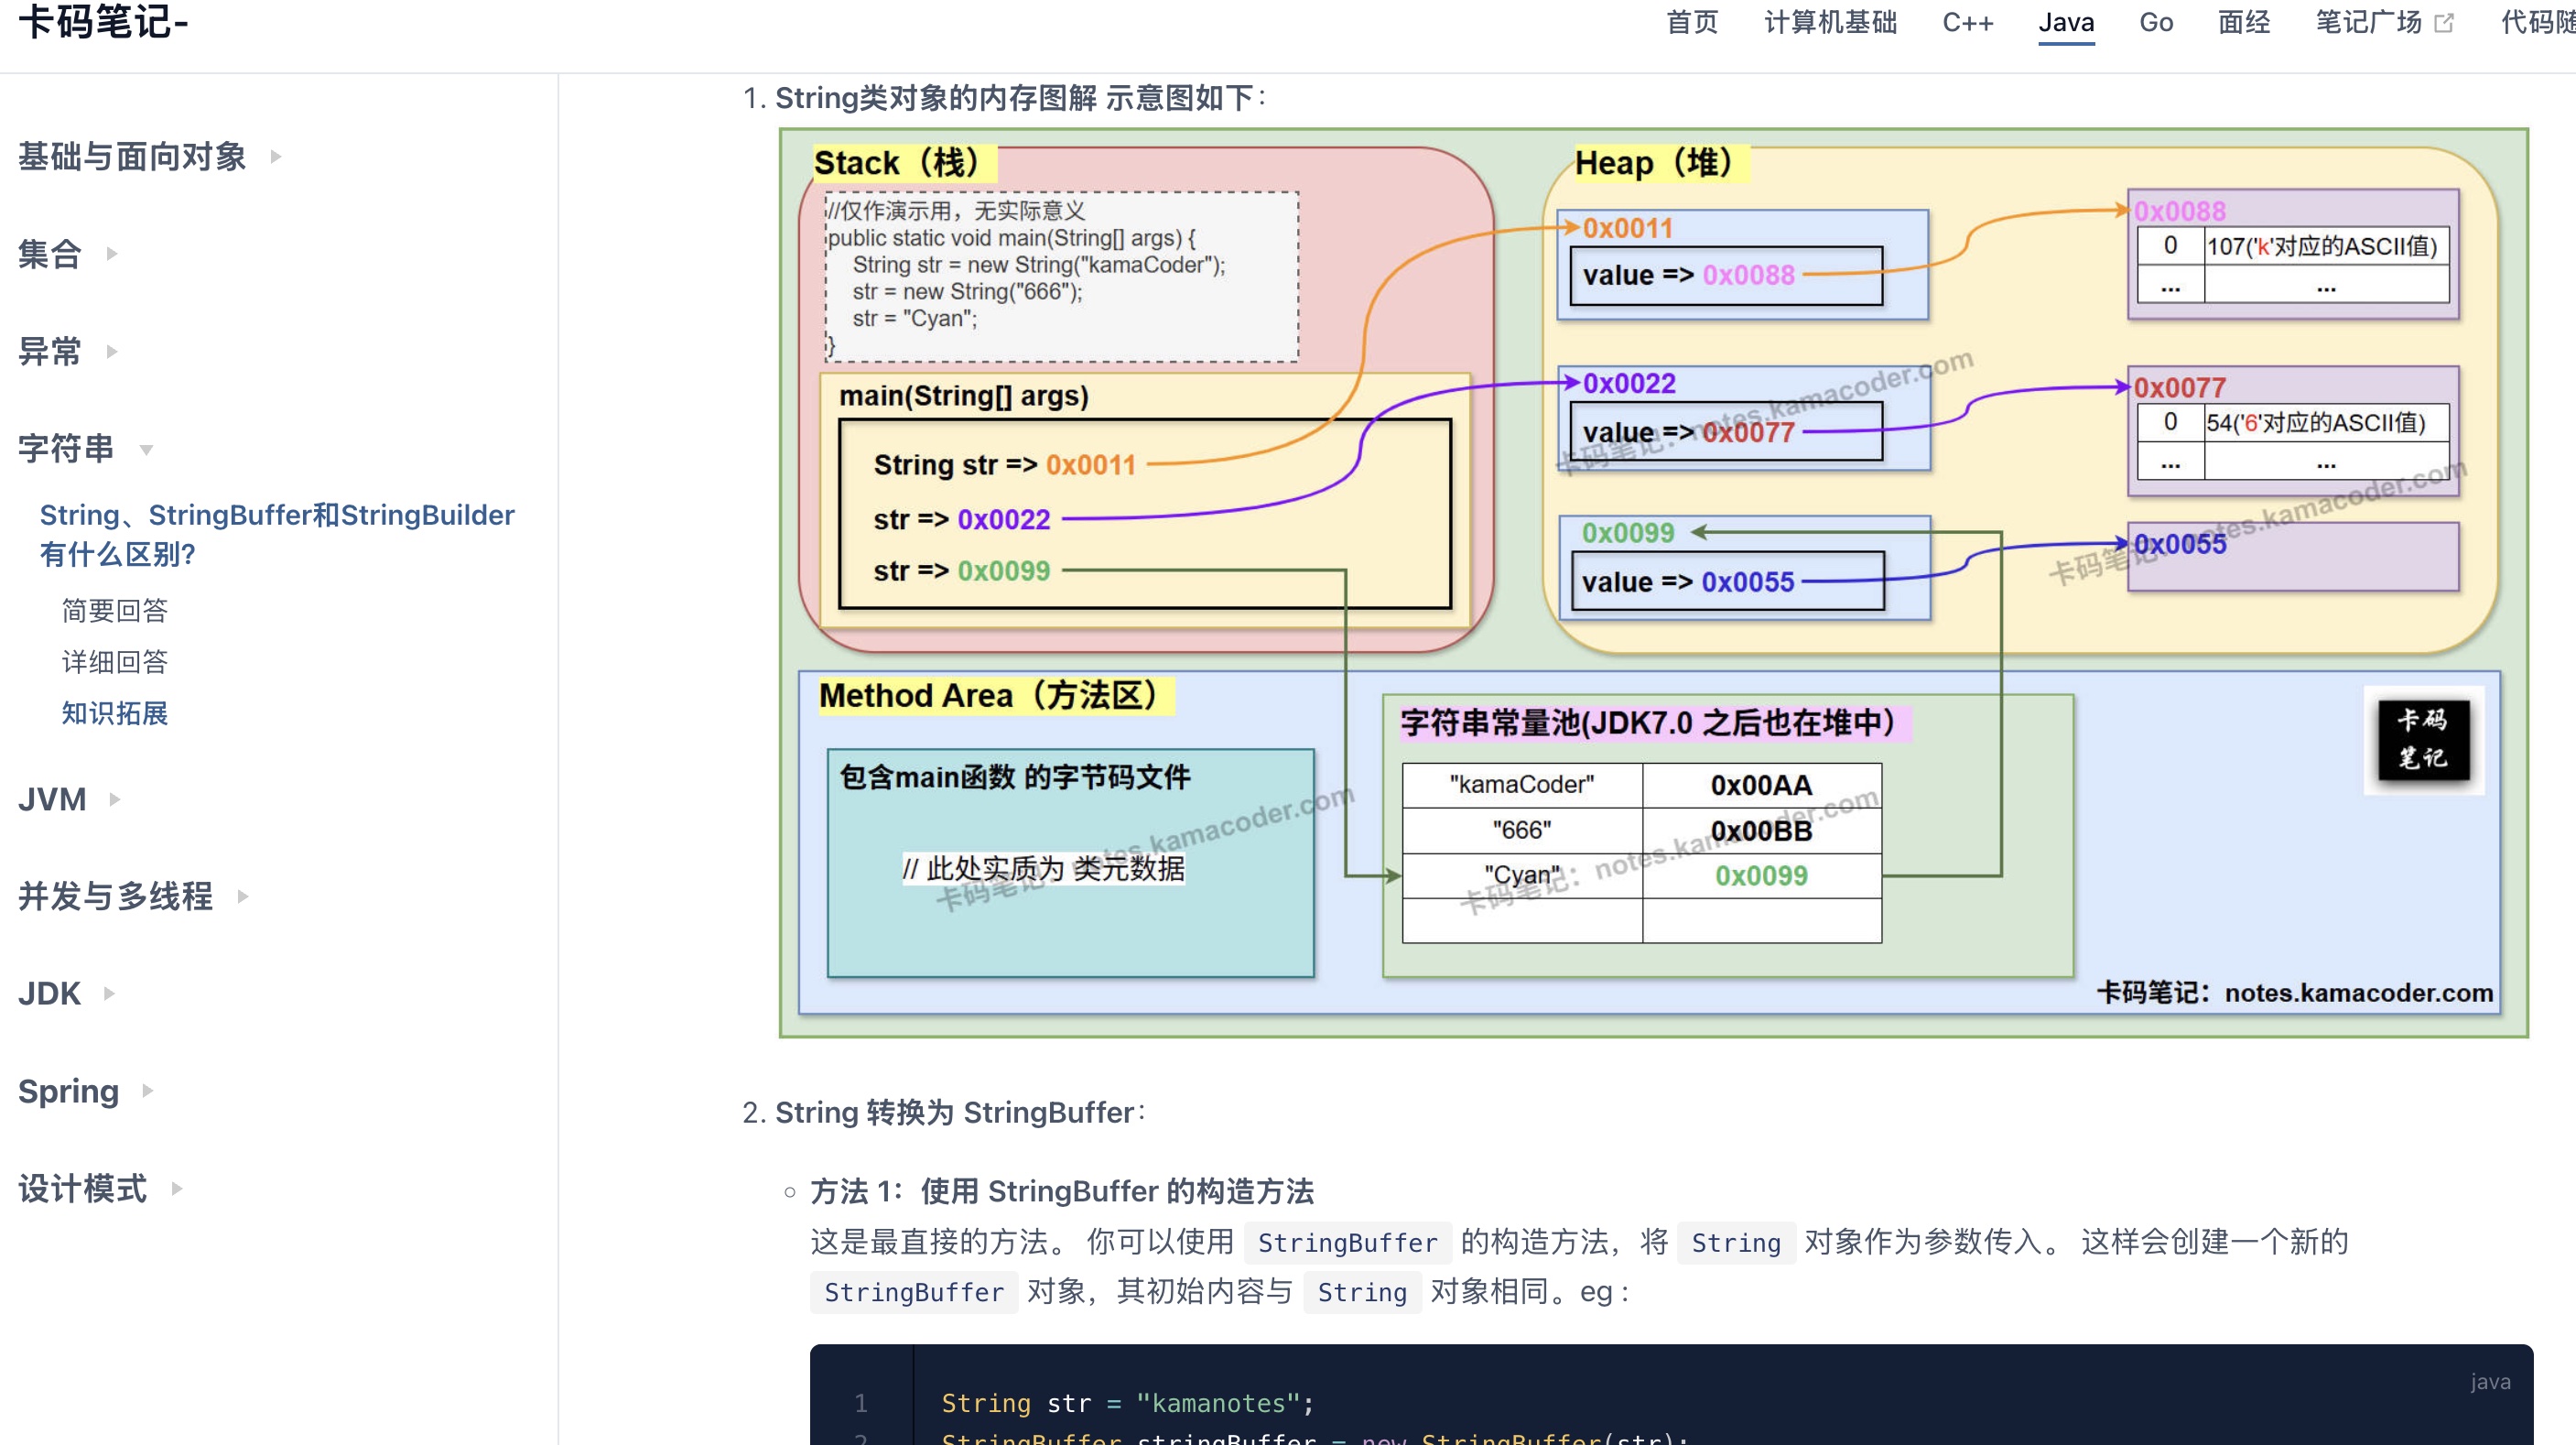Viewport: 2576px width, 1445px height.
Task: Expand 设计模式 in the sidebar
Action: [176, 1188]
